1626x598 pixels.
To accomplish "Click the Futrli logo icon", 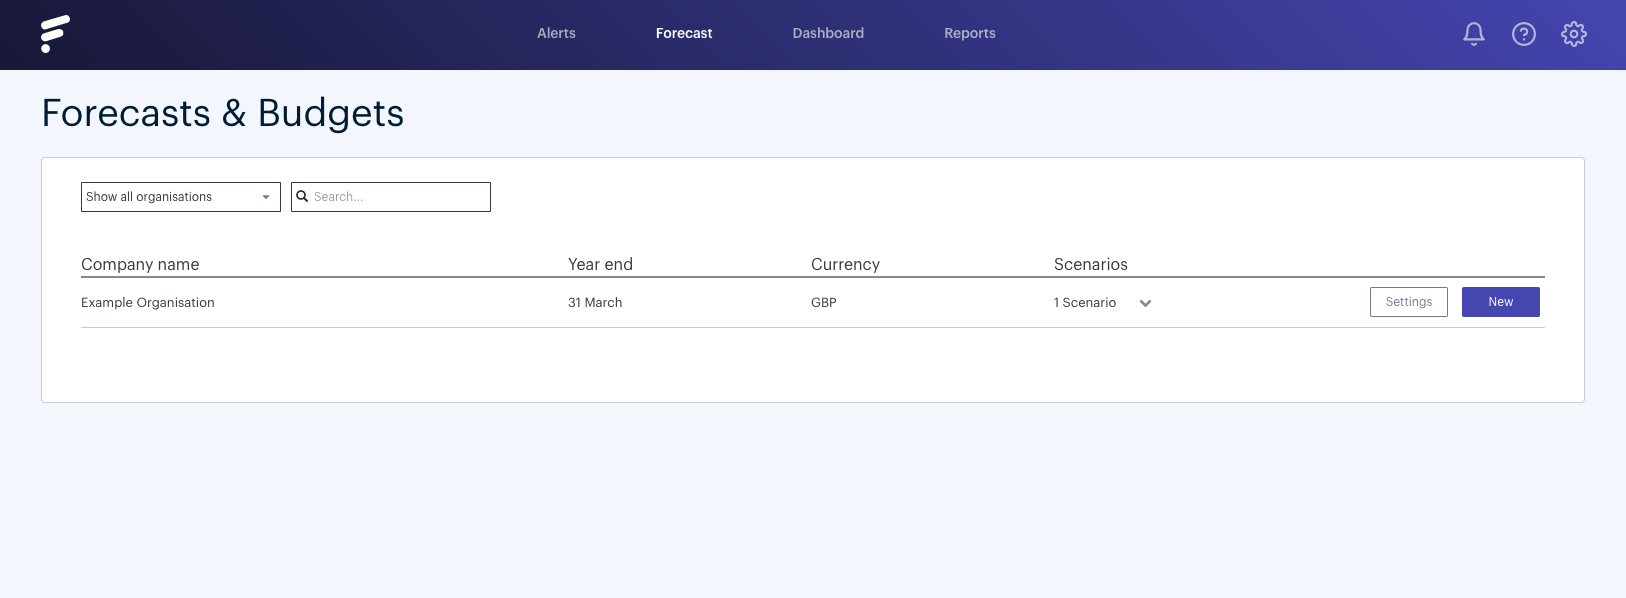I will click(55, 34).
